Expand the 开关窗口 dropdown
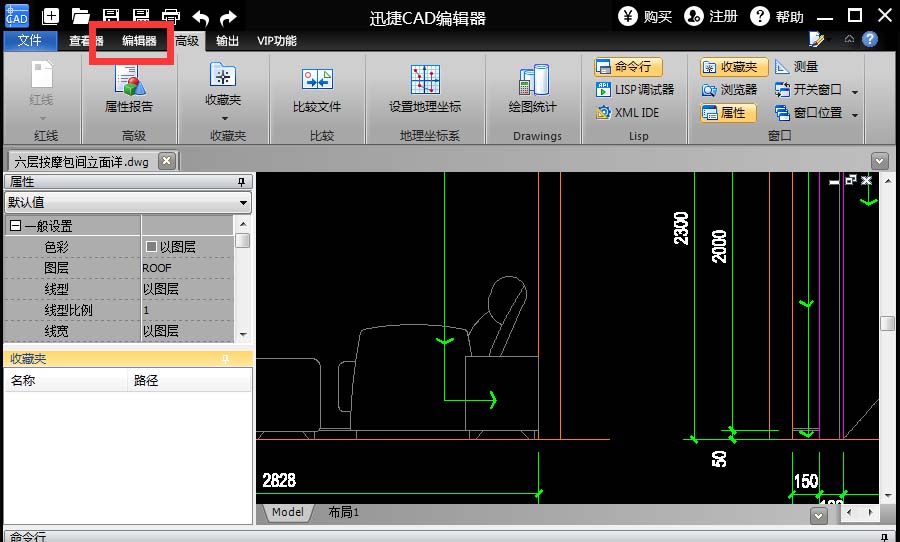This screenshot has width=900, height=542. point(855,92)
